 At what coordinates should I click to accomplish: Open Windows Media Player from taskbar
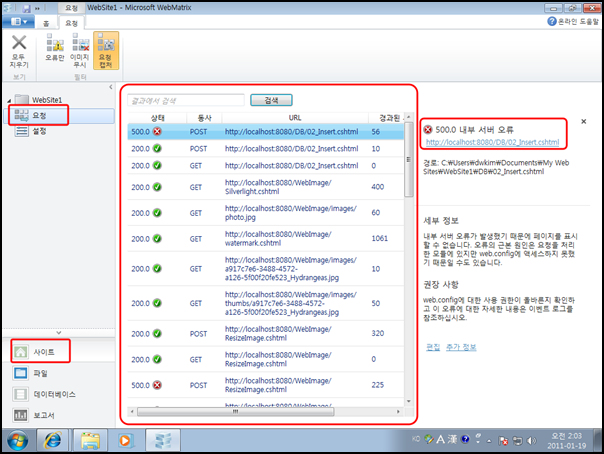(125, 440)
